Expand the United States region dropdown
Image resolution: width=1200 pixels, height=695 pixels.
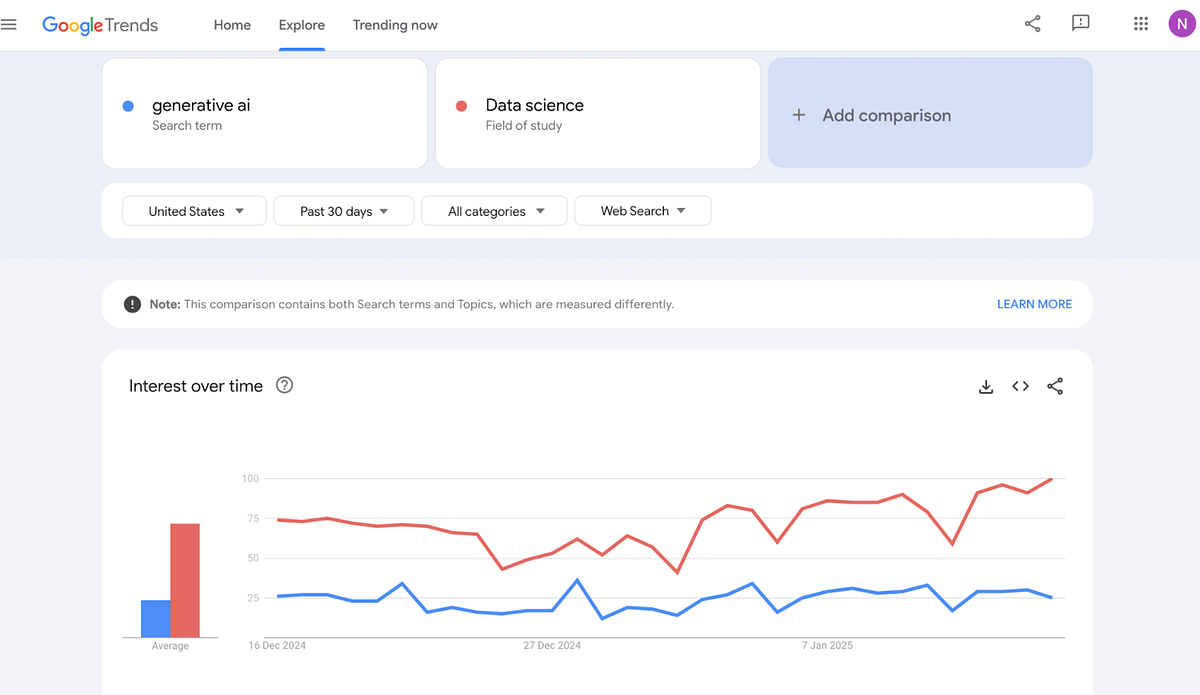(195, 211)
